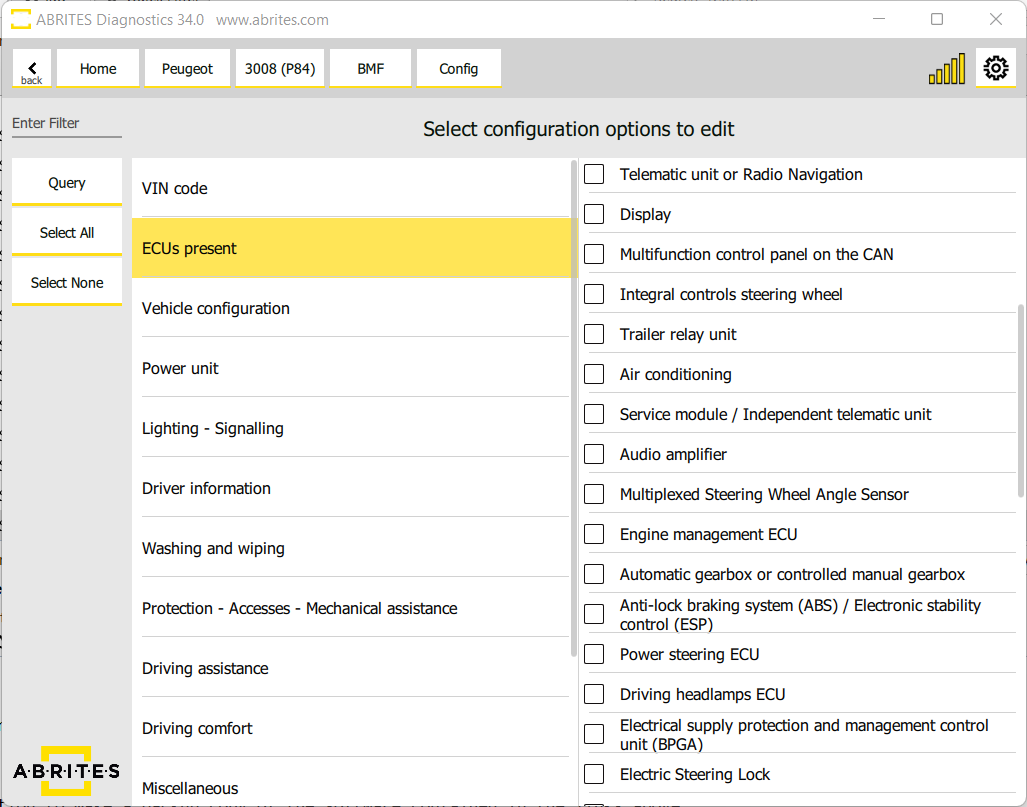Tick Electrical supply protection BPGA checkbox

click(594, 734)
